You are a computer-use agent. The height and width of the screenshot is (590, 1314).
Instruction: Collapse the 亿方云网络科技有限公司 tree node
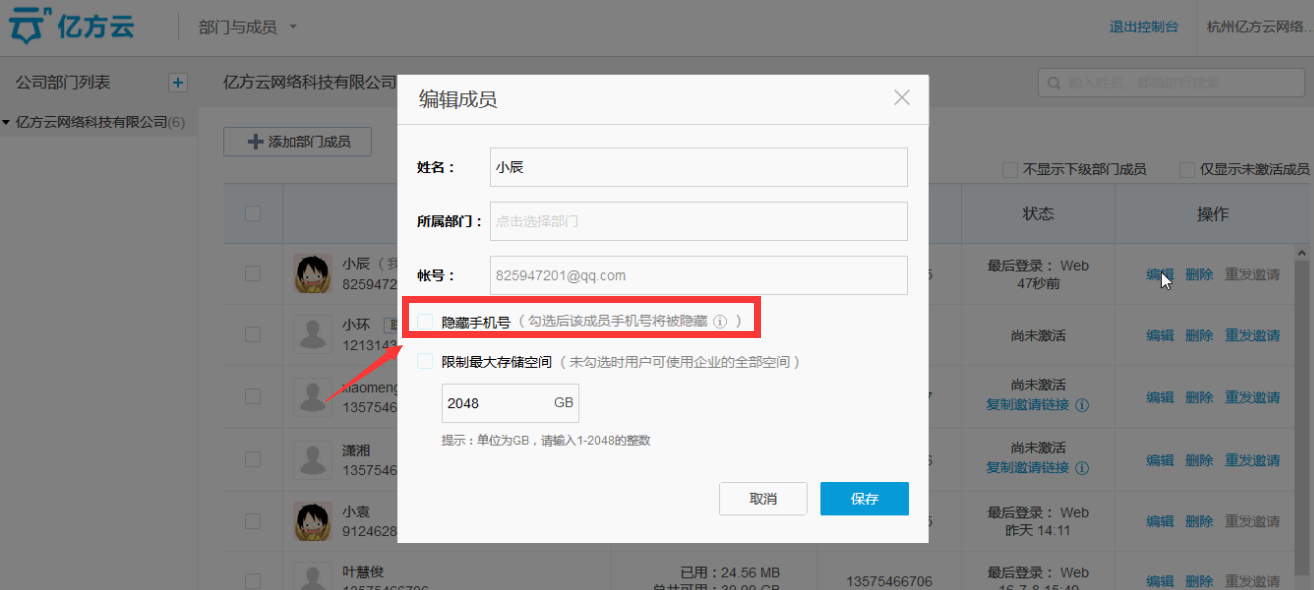click(x=6, y=122)
